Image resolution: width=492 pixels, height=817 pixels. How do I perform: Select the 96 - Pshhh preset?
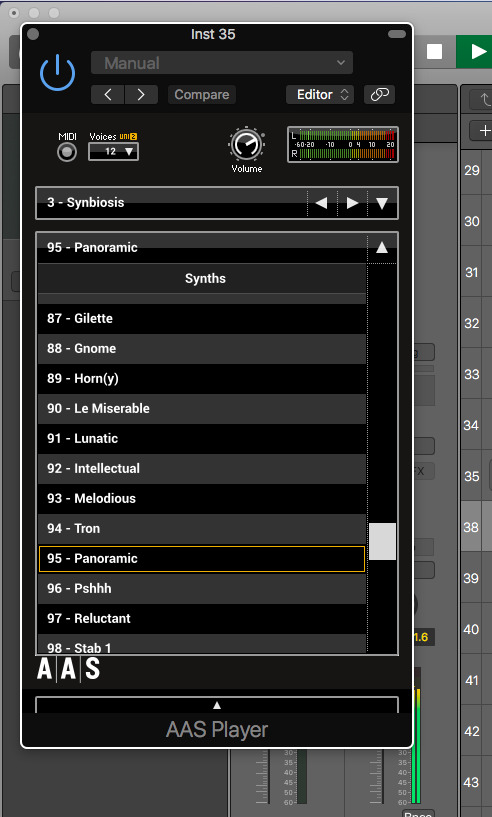pos(202,588)
